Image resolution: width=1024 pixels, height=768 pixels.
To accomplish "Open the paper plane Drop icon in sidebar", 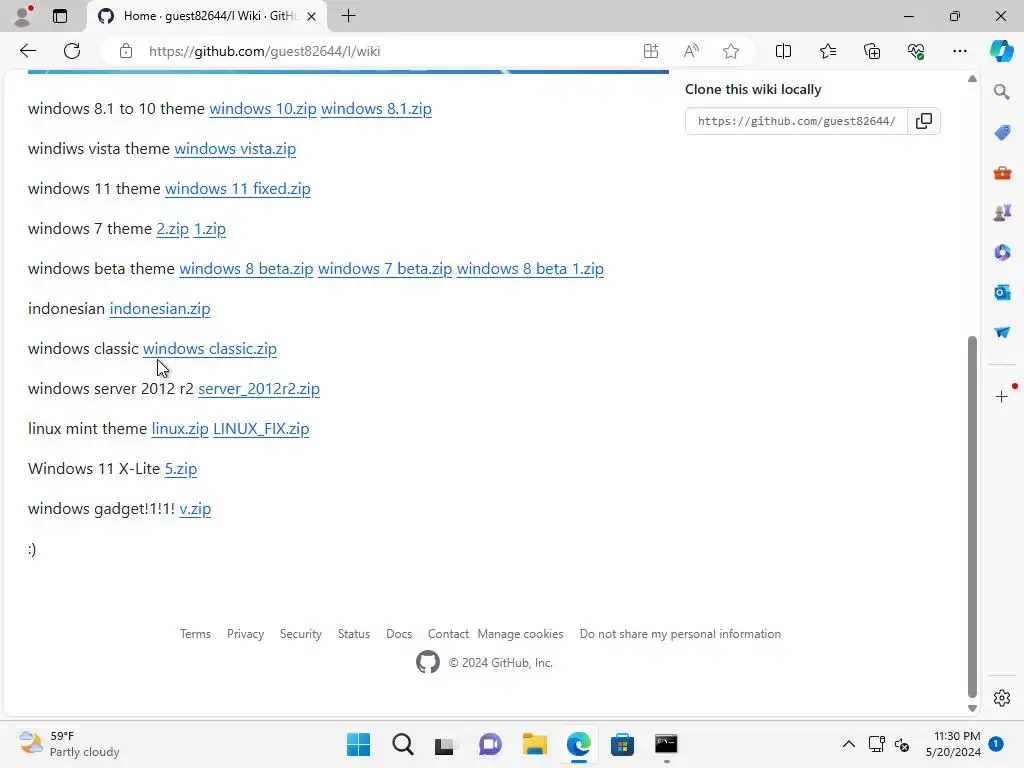I will [1002, 332].
